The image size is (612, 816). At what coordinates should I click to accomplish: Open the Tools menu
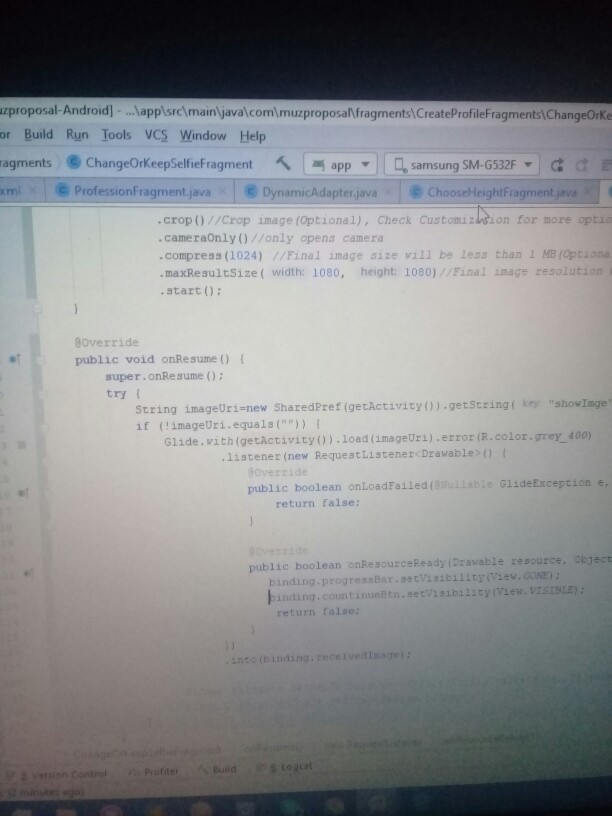coord(116,135)
